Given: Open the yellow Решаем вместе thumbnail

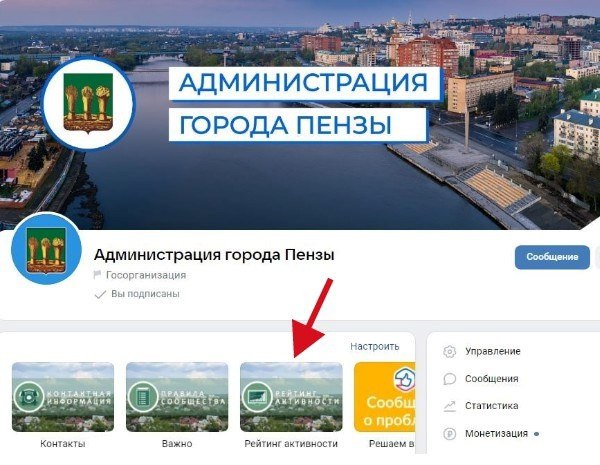Looking at the screenshot, I should [x=385, y=397].
